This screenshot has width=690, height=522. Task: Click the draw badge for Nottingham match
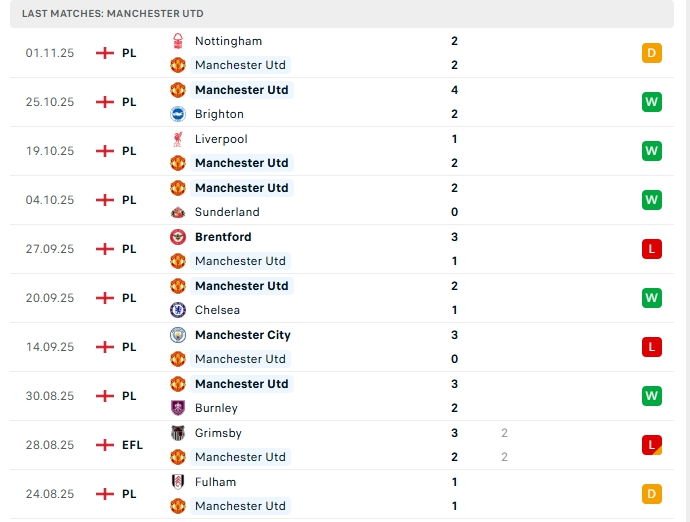[652, 53]
